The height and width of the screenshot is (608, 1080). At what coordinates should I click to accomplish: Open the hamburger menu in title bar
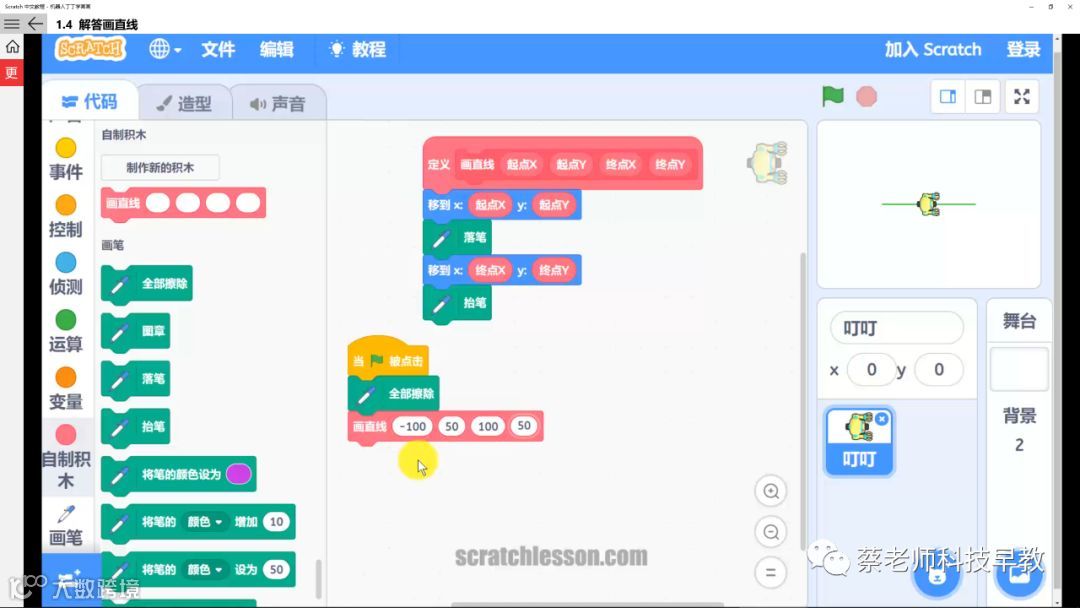point(12,23)
